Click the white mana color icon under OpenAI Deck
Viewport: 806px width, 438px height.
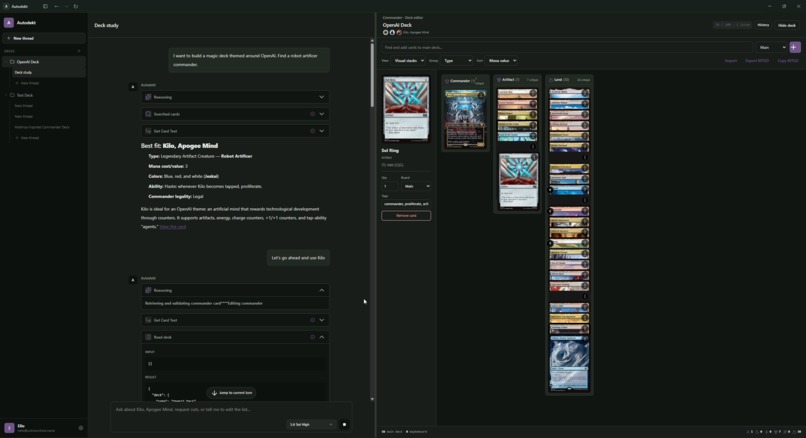[386, 32]
